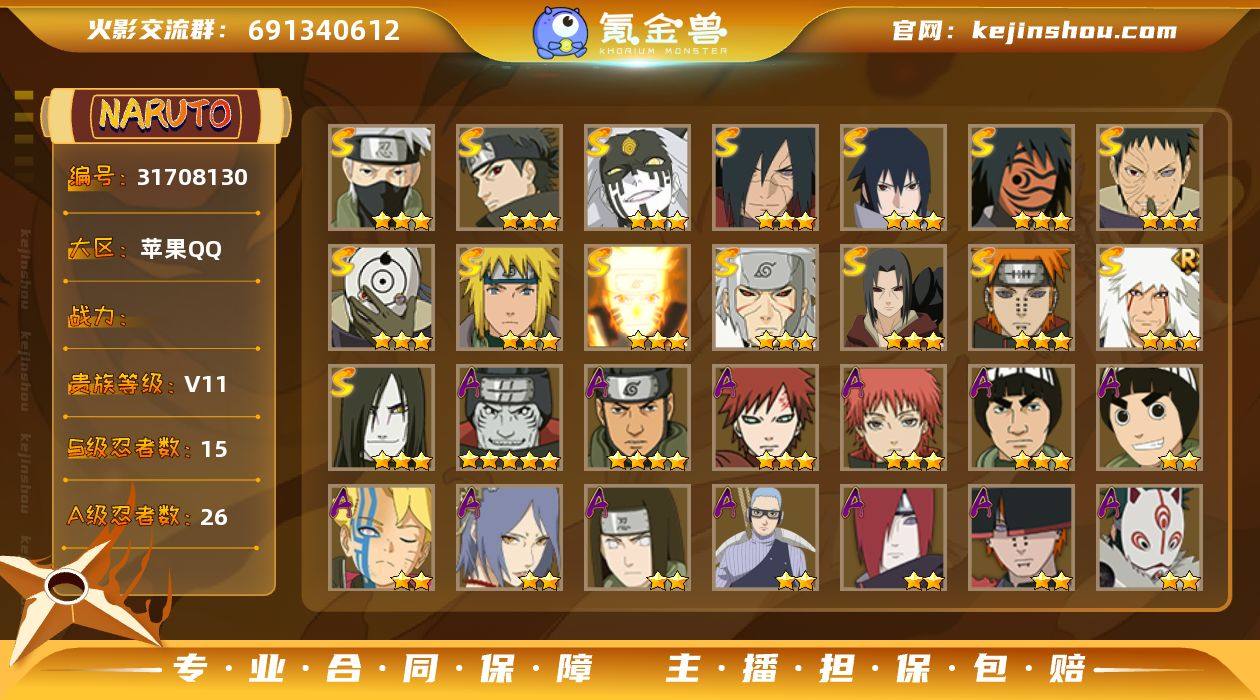Select the five-star blue shark-faced ninja

click(509, 418)
